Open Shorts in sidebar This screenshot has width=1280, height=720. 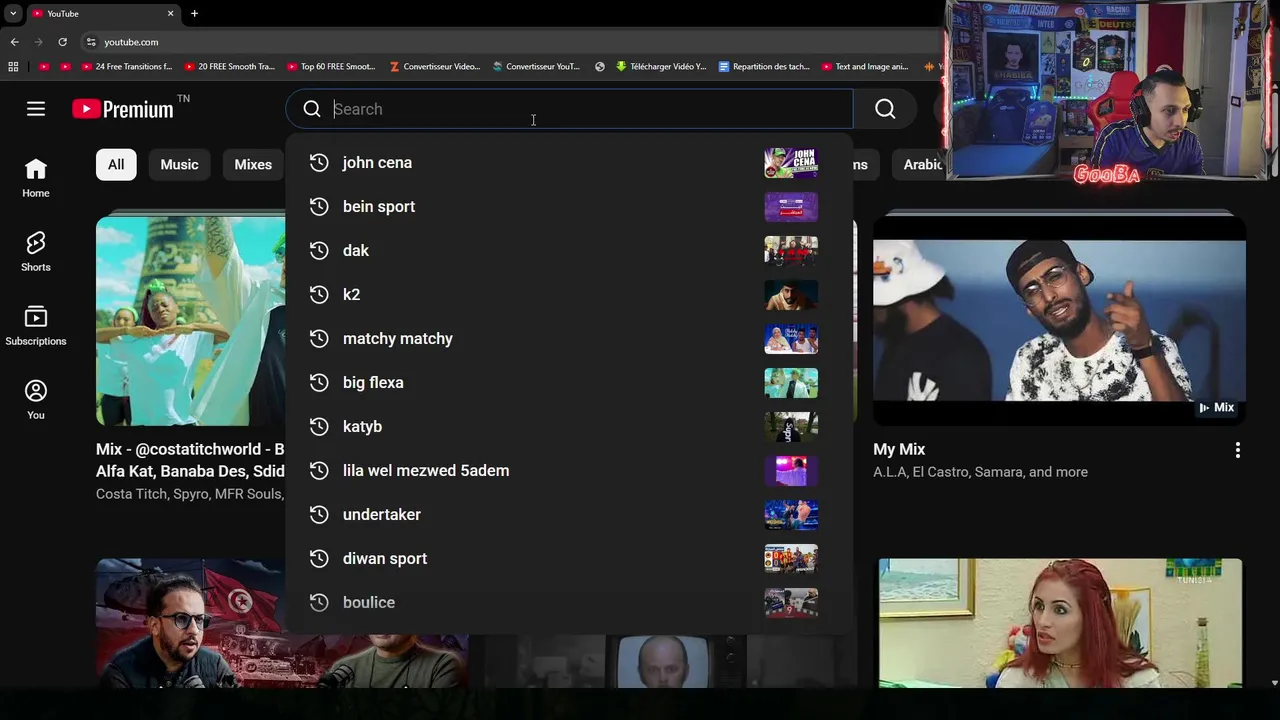pos(36,252)
